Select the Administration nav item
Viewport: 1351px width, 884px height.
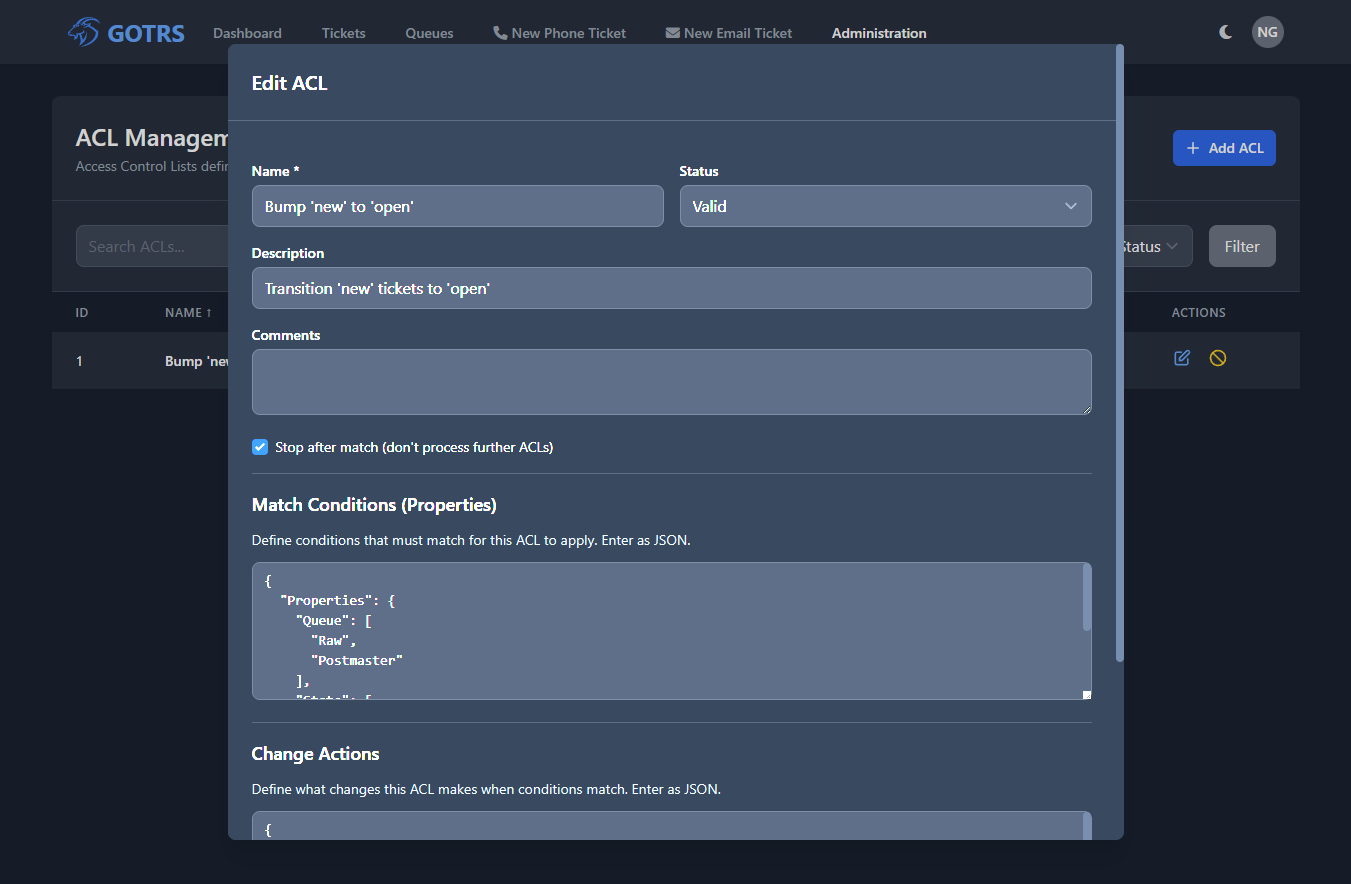coord(879,33)
